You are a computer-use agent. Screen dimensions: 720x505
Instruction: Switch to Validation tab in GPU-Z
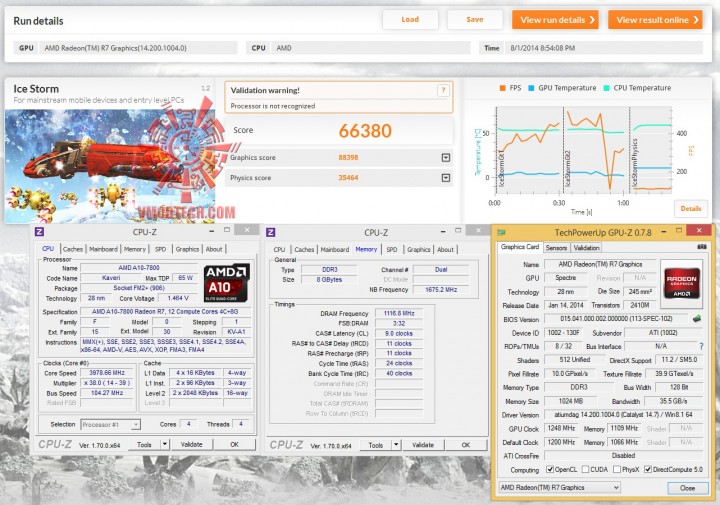[x=586, y=248]
